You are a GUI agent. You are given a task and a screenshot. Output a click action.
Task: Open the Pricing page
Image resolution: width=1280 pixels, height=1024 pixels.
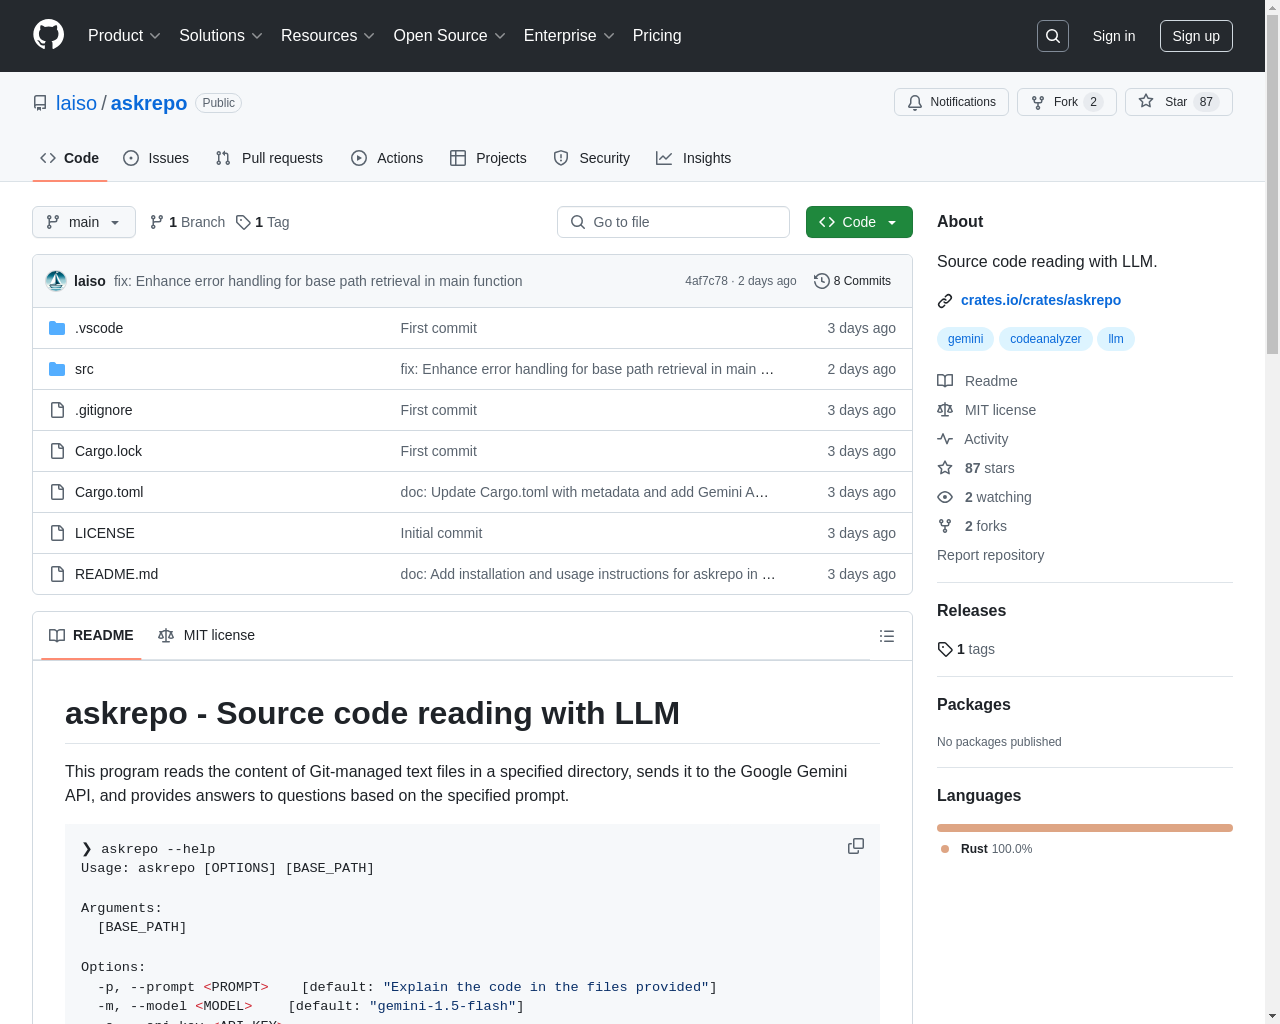(x=657, y=35)
